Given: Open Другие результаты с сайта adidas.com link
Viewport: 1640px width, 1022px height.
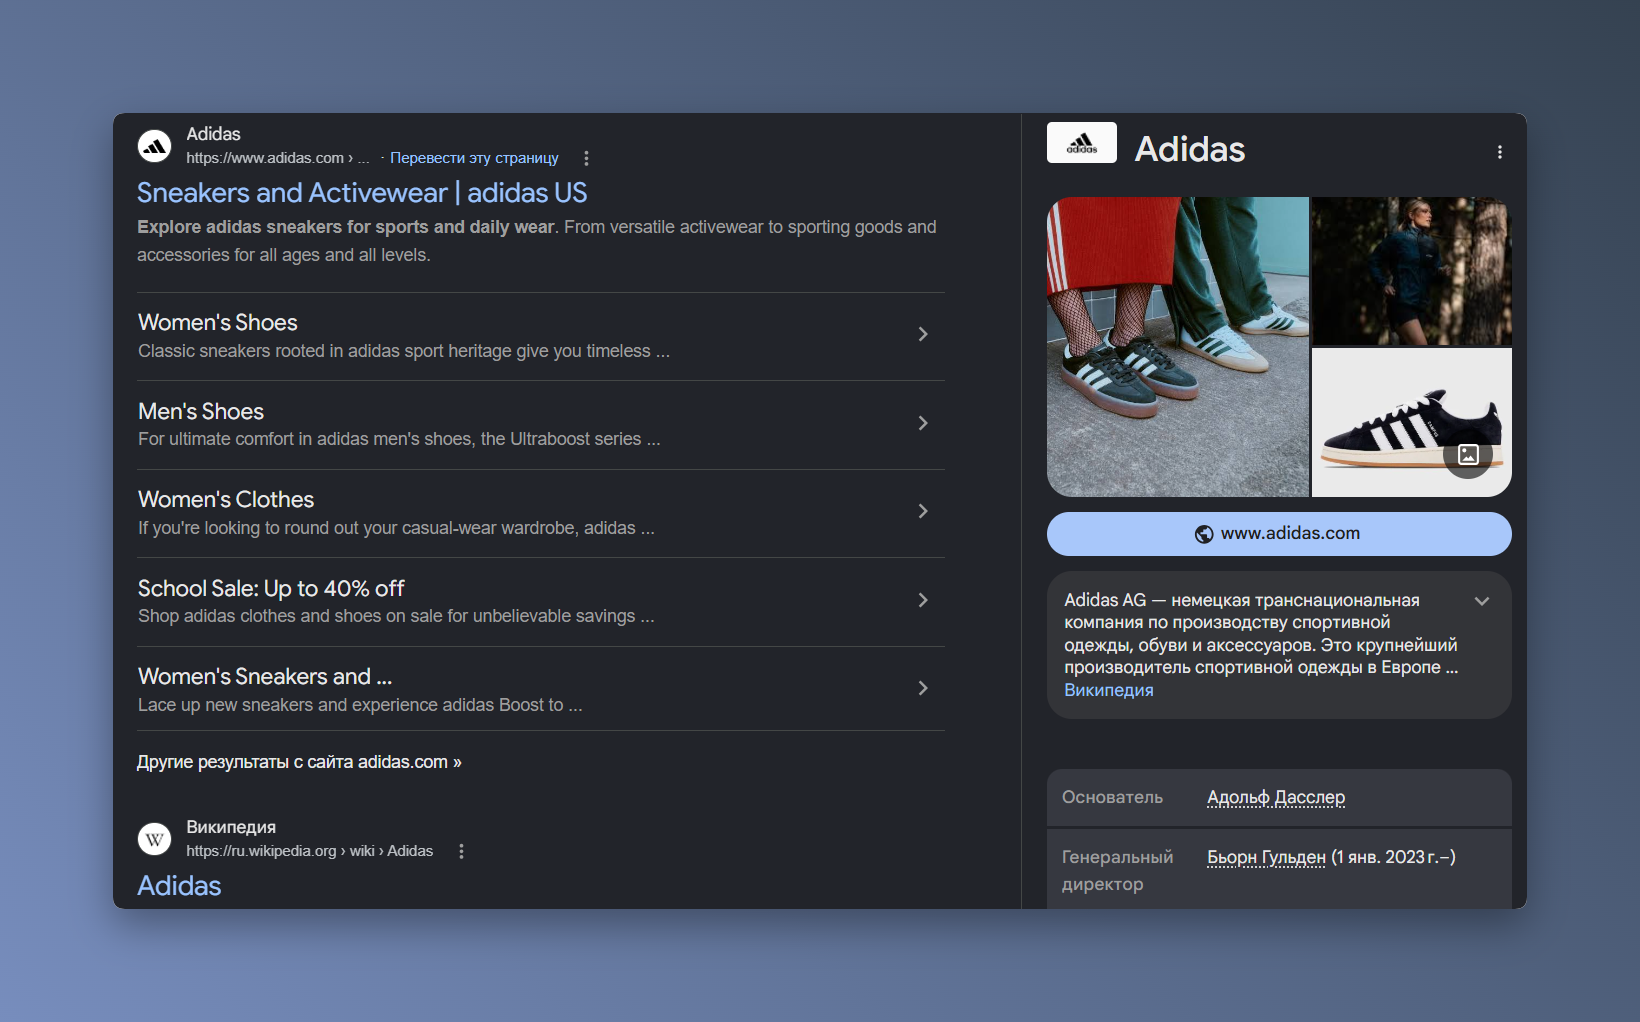Looking at the screenshot, I should (299, 762).
